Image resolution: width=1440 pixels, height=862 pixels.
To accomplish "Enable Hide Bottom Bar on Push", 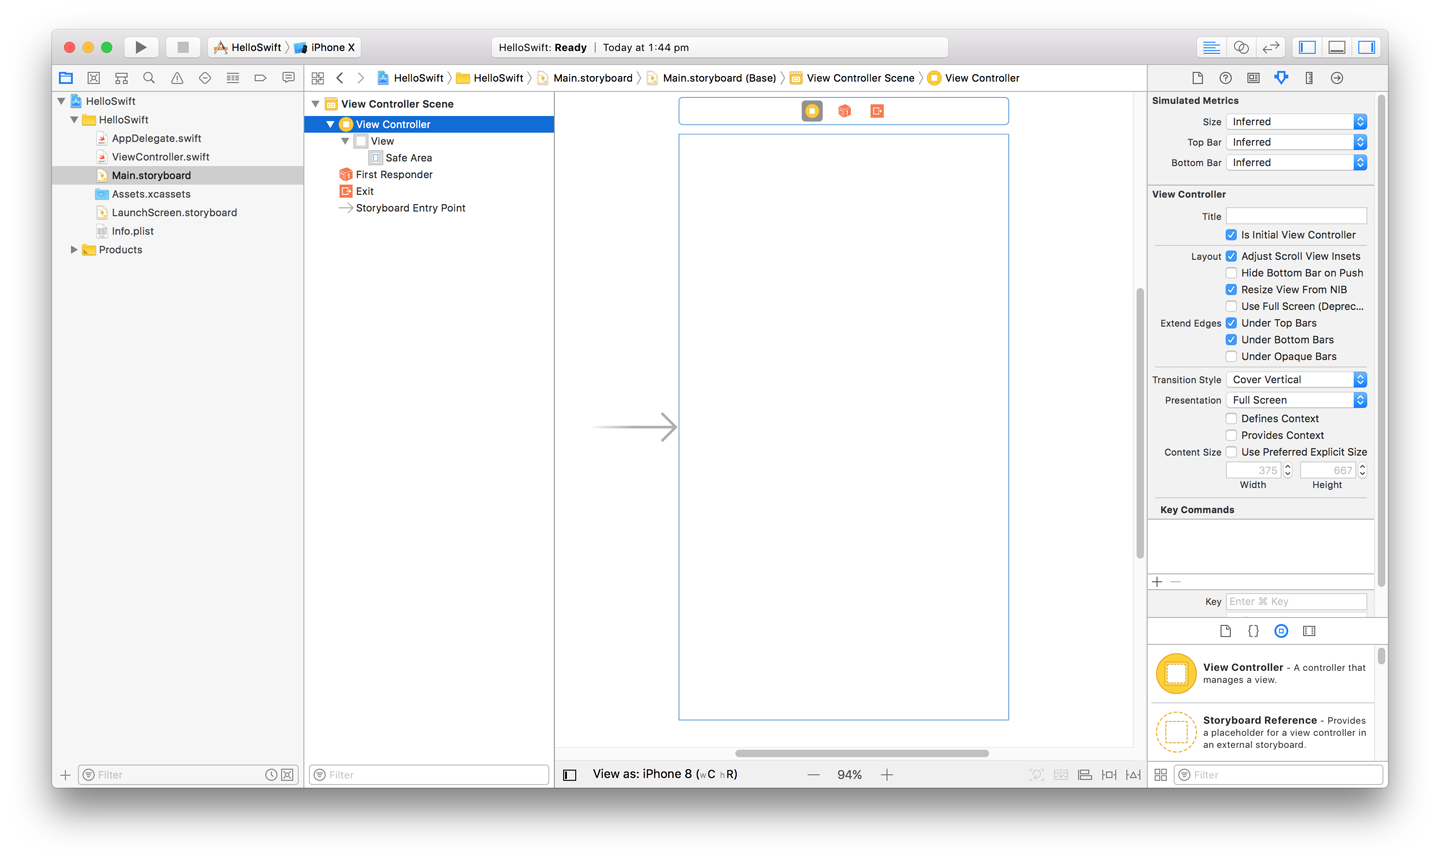I will 1231,273.
